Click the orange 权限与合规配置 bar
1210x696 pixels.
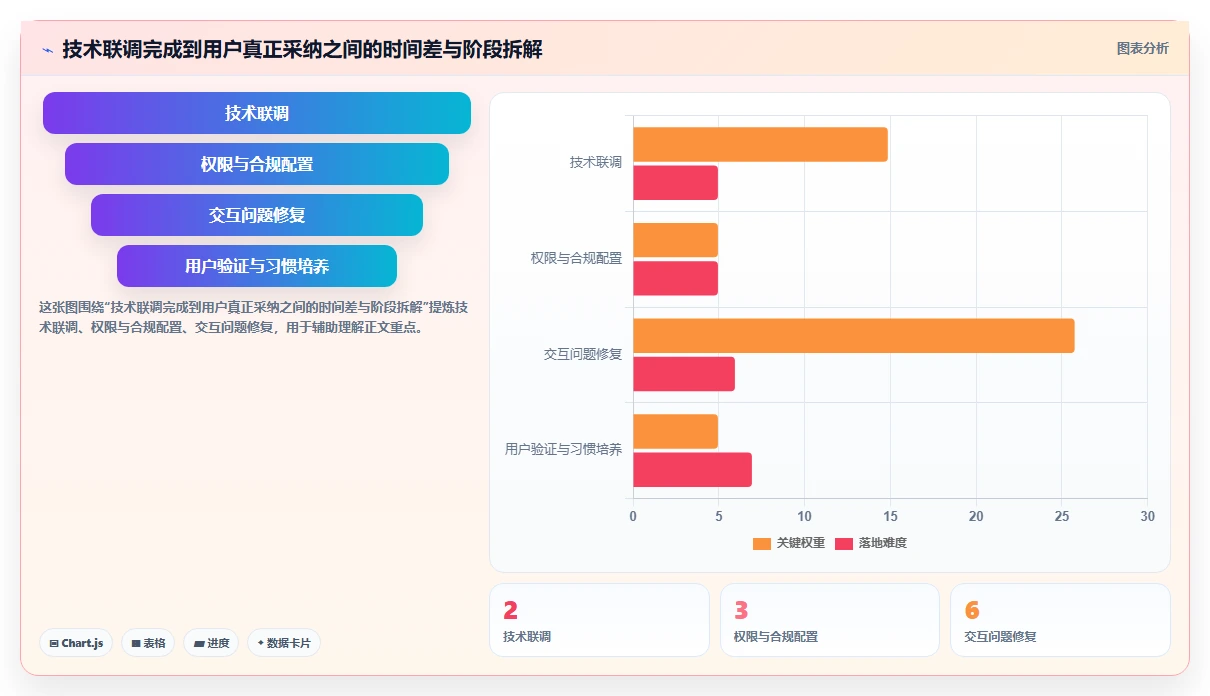(676, 240)
